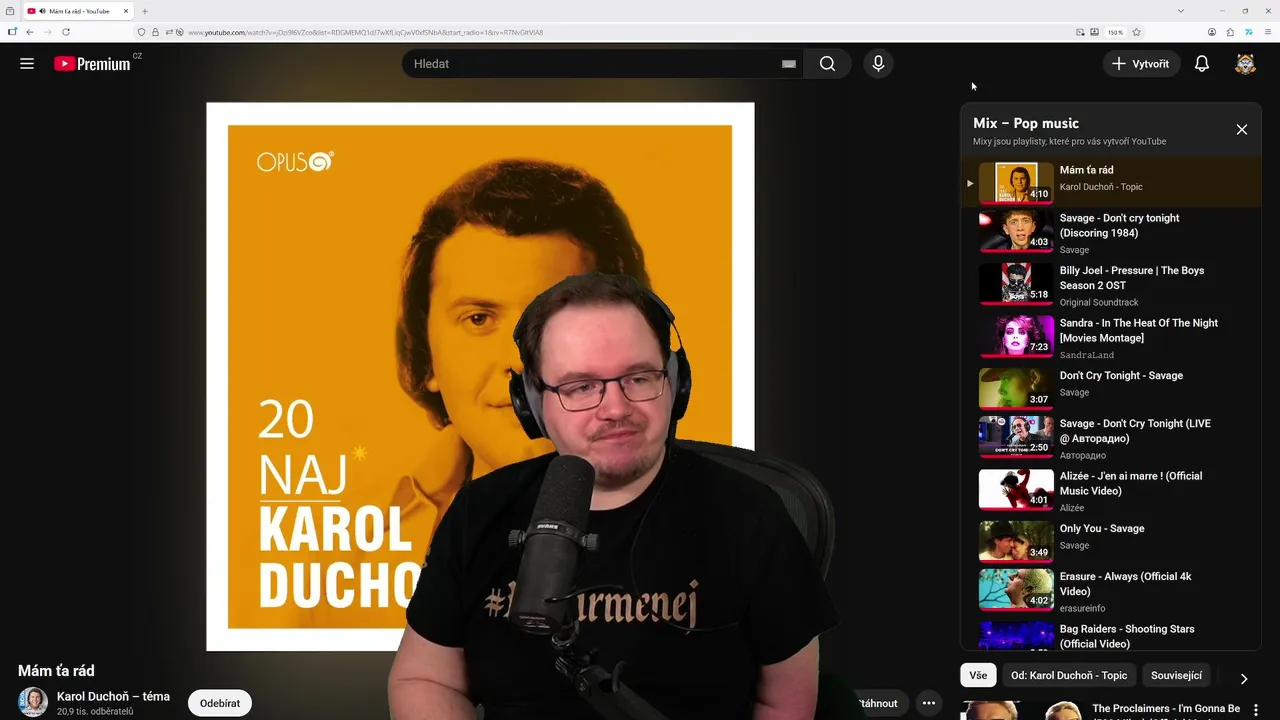Open Don't Cry Tonight - Savage 3:07 item
This screenshot has width=1280, height=720.
tap(1110, 387)
